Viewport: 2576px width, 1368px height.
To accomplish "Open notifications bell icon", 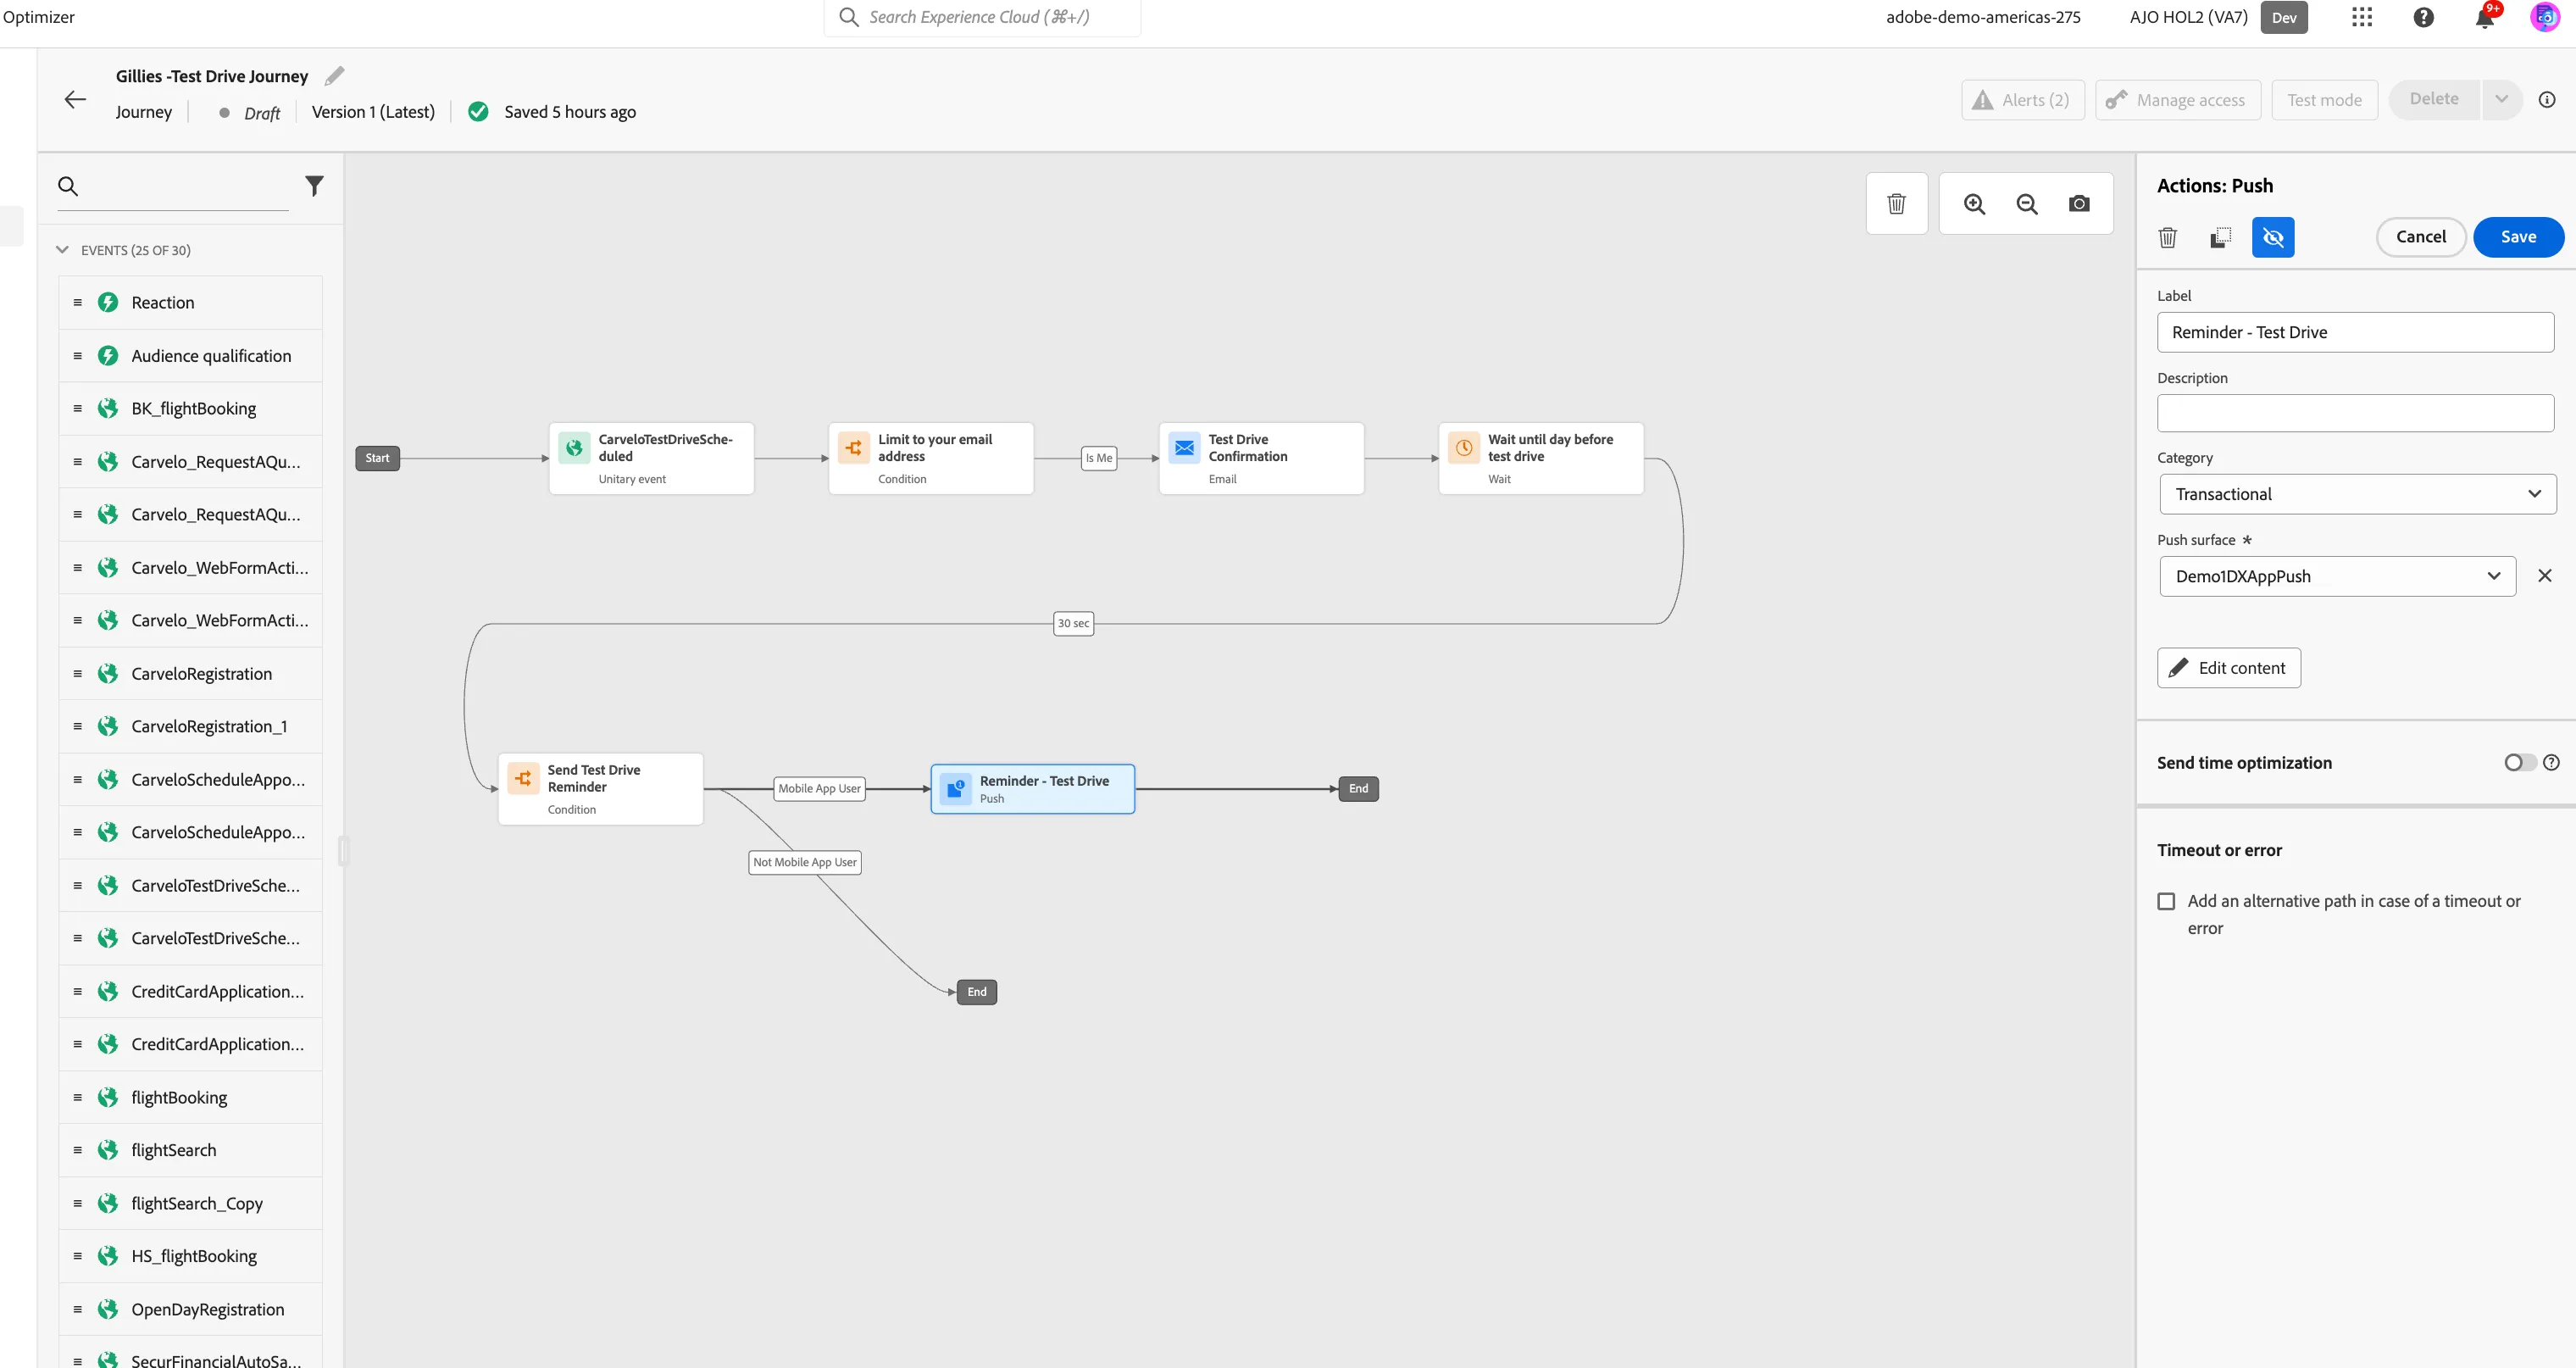I will 2484,17.
